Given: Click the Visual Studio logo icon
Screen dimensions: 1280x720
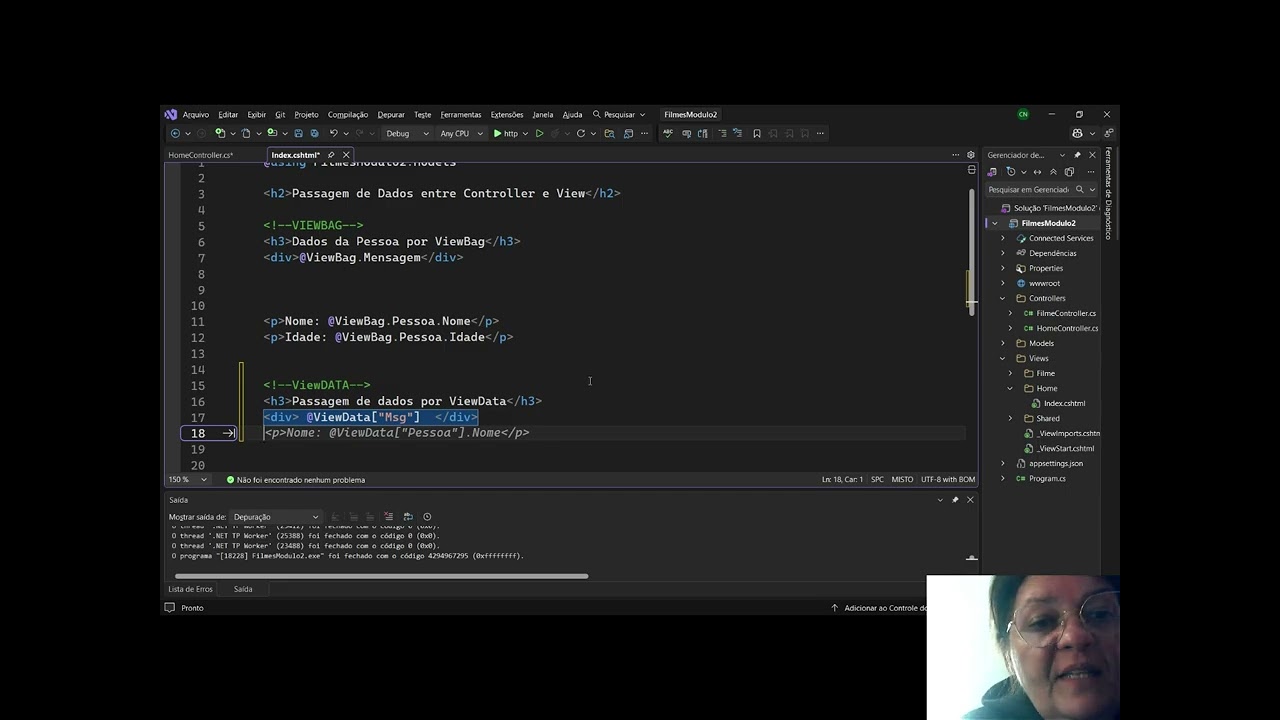Looking at the screenshot, I should (171, 114).
